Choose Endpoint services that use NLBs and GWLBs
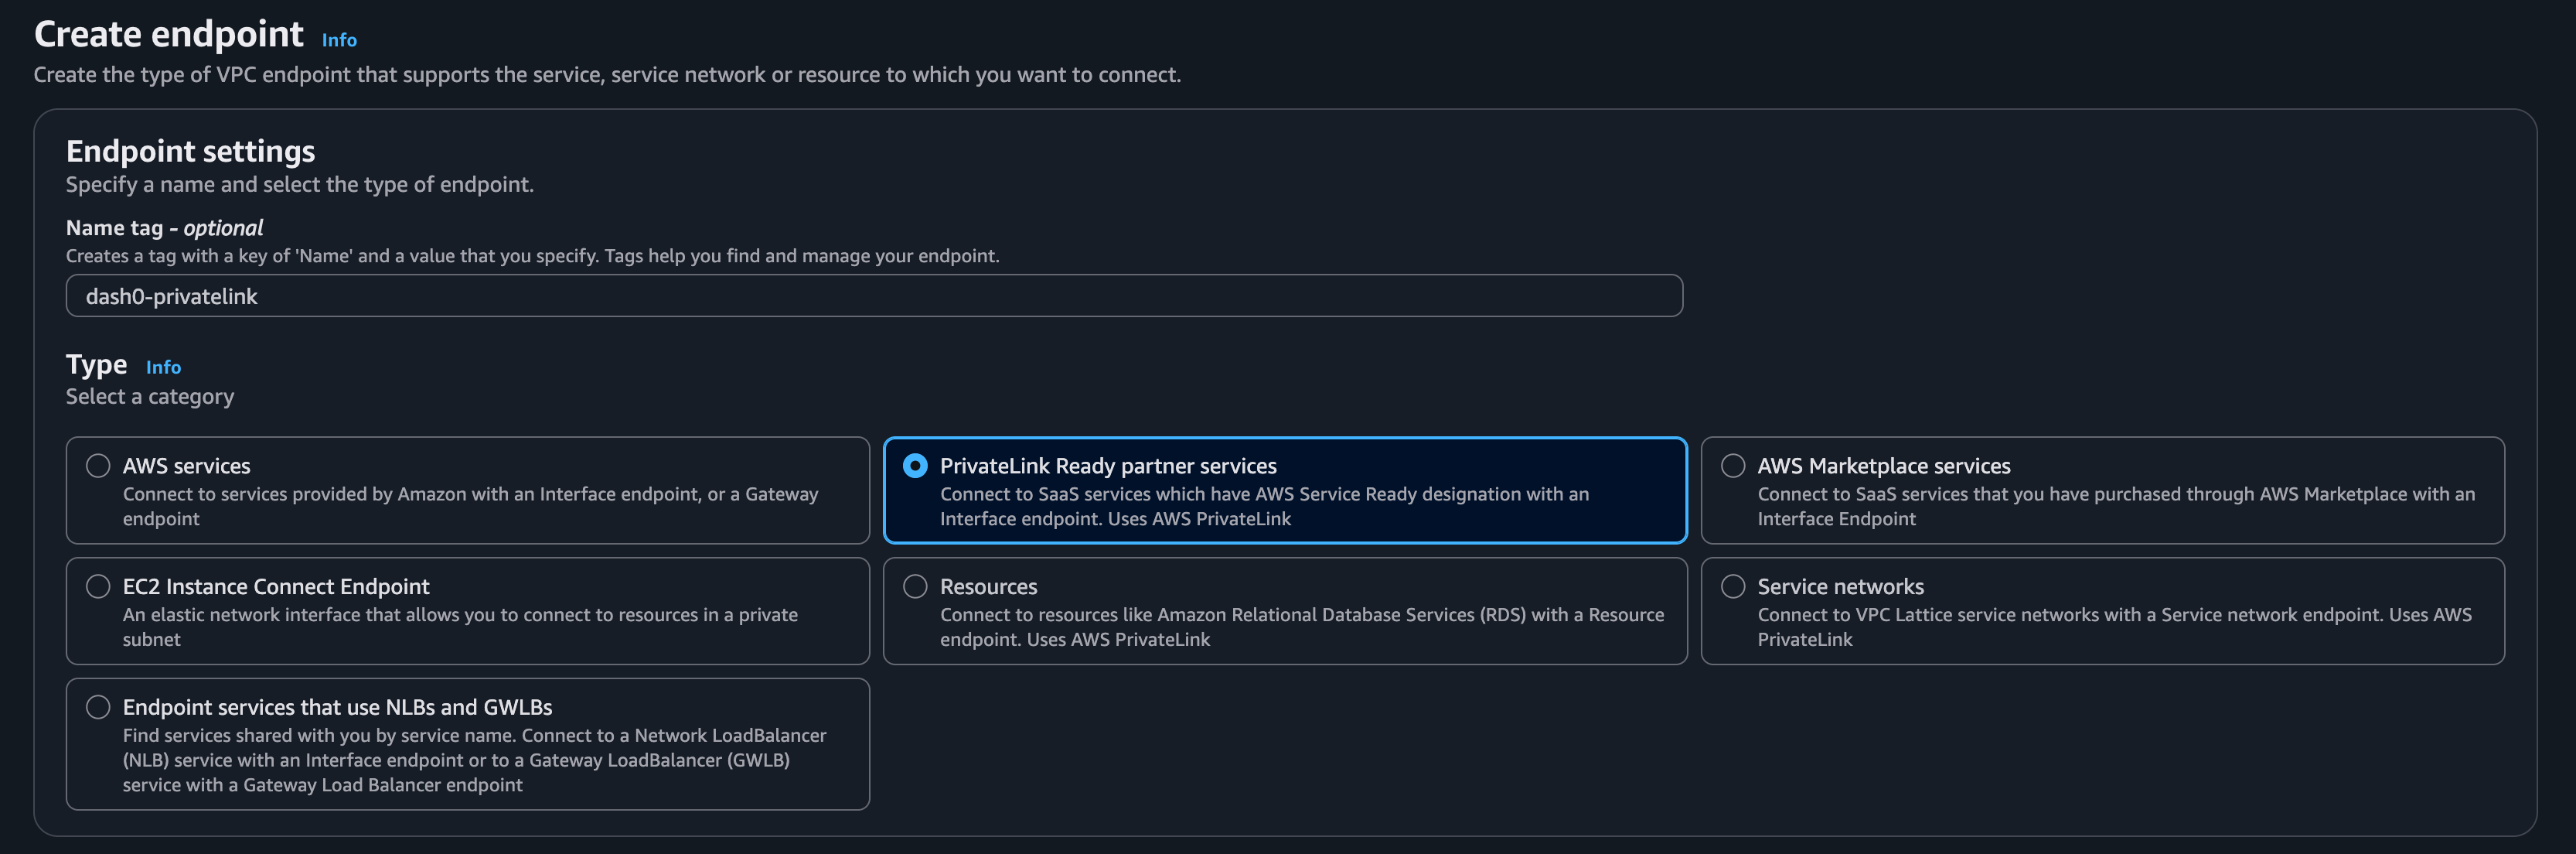Screen dimensions: 2576x854 click(98, 706)
